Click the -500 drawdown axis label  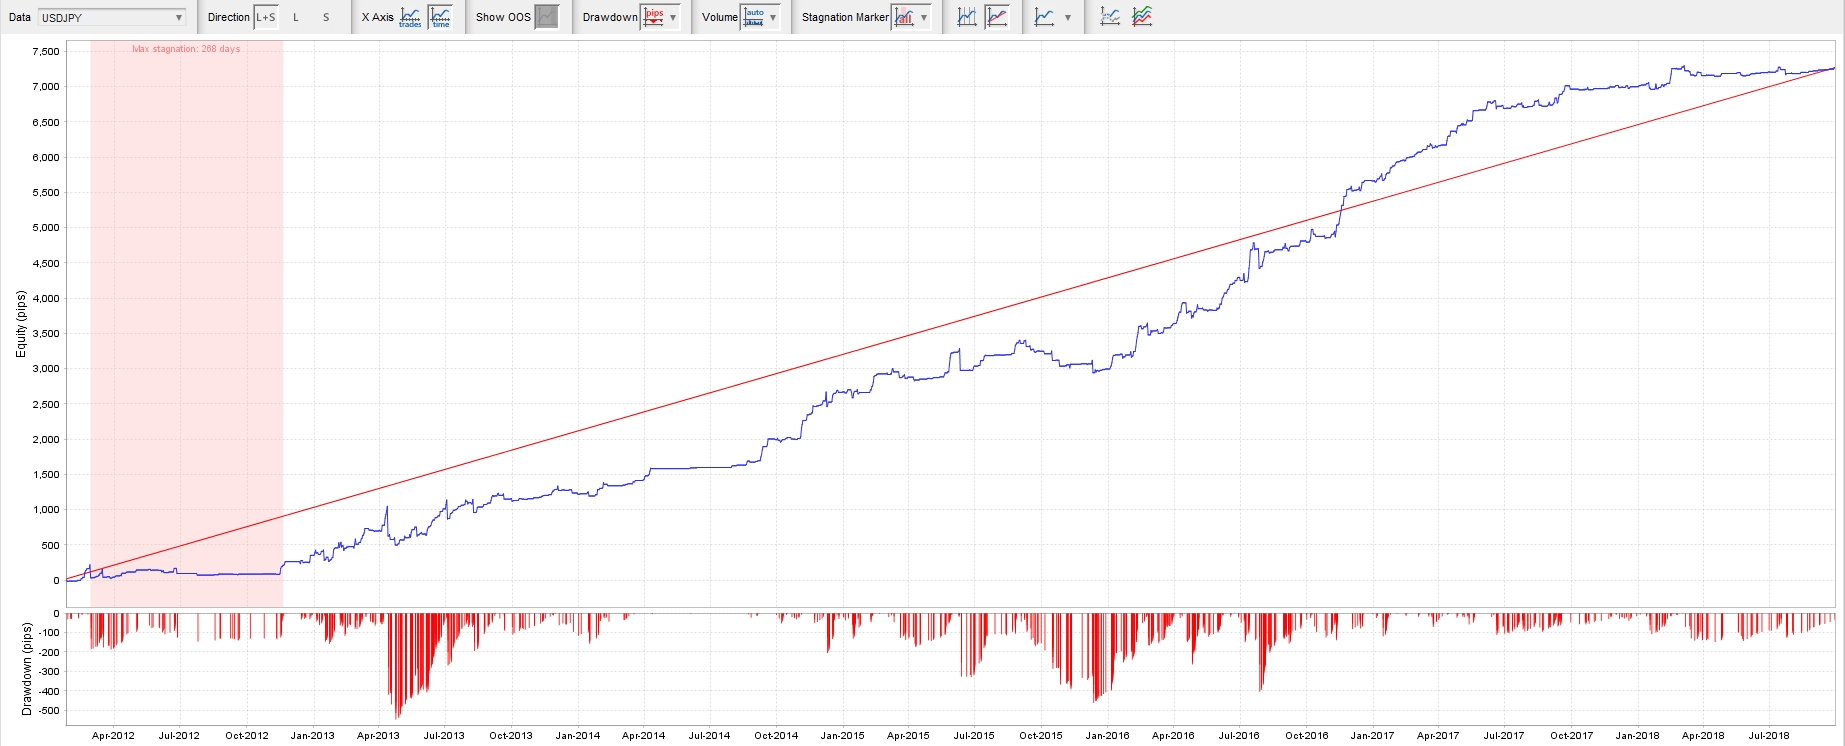click(48, 712)
